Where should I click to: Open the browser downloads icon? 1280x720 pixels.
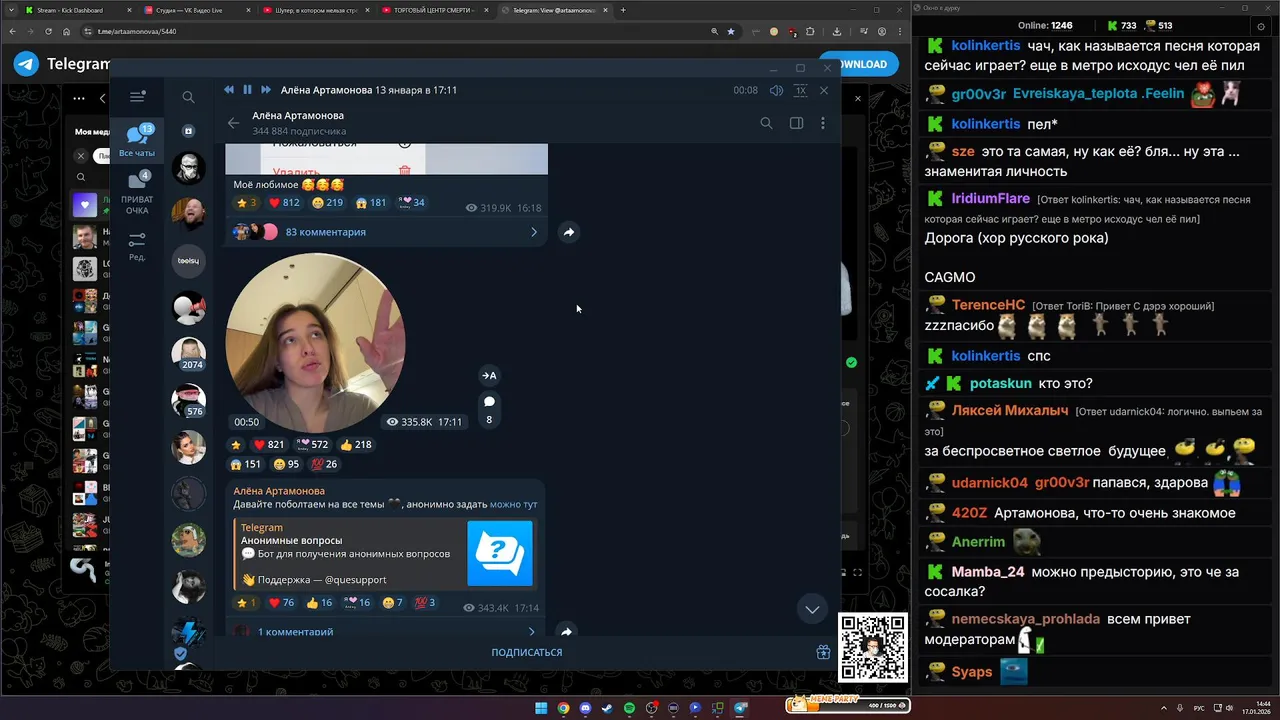coord(837,31)
